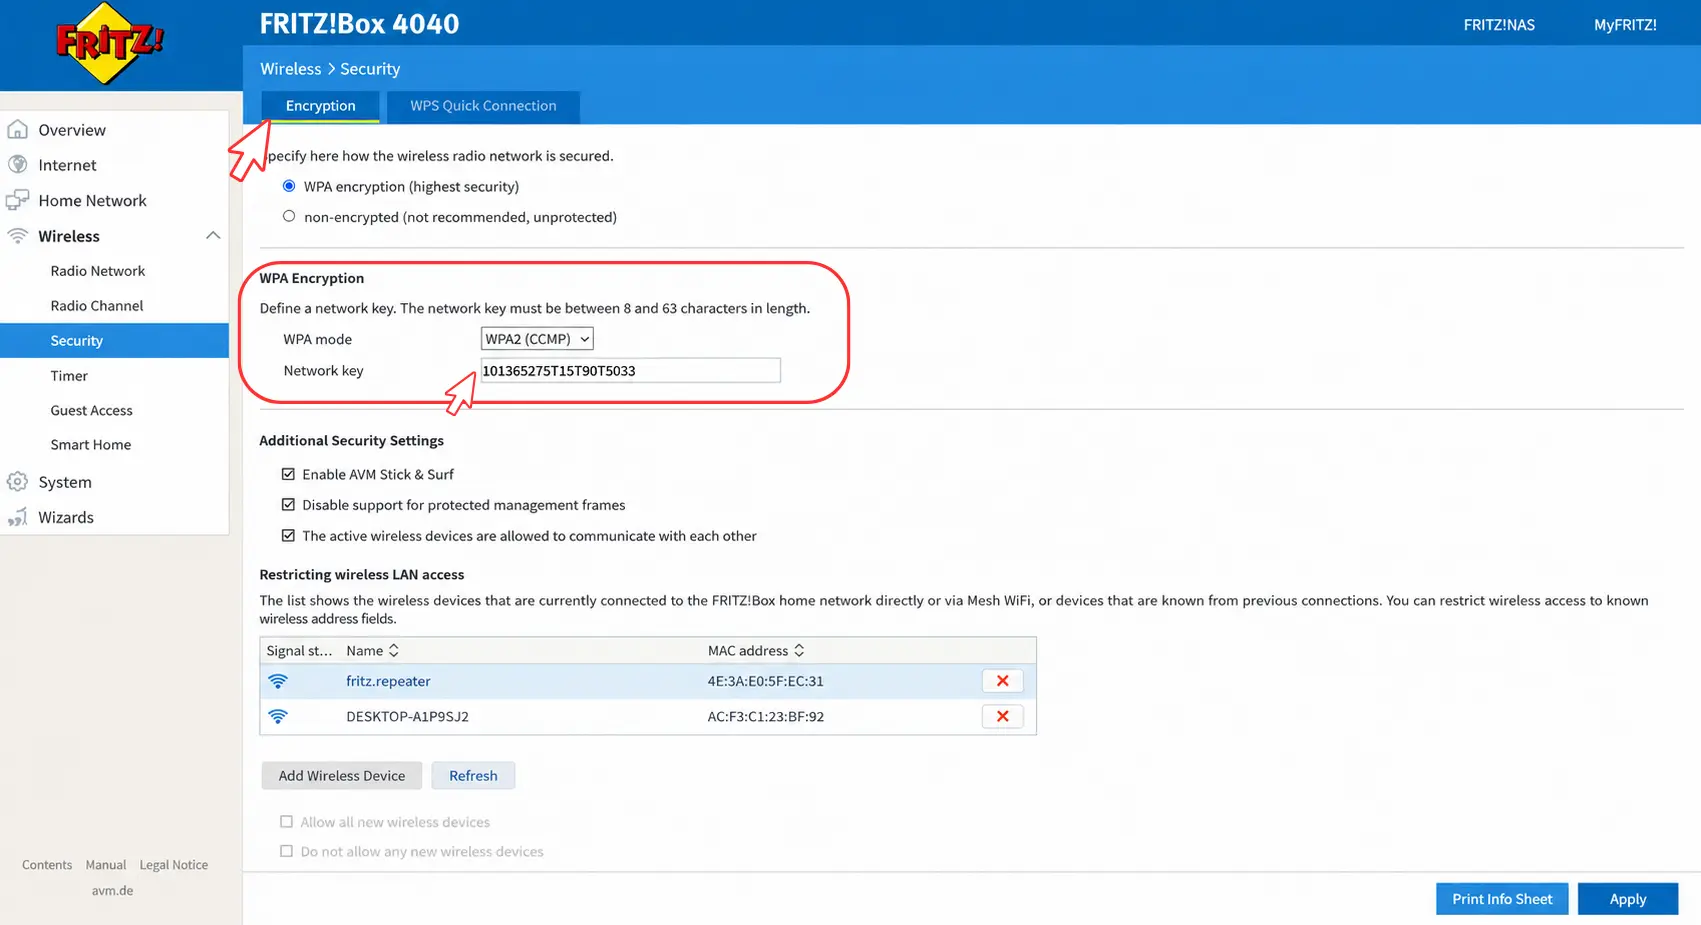Click signal strength icon for fritz.repeater
The height and width of the screenshot is (925, 1701).
click(278, 681)
